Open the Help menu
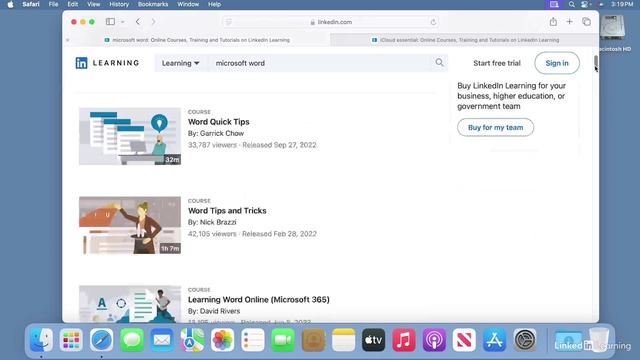This screenshot has height=360, width=640. (214, 4)
